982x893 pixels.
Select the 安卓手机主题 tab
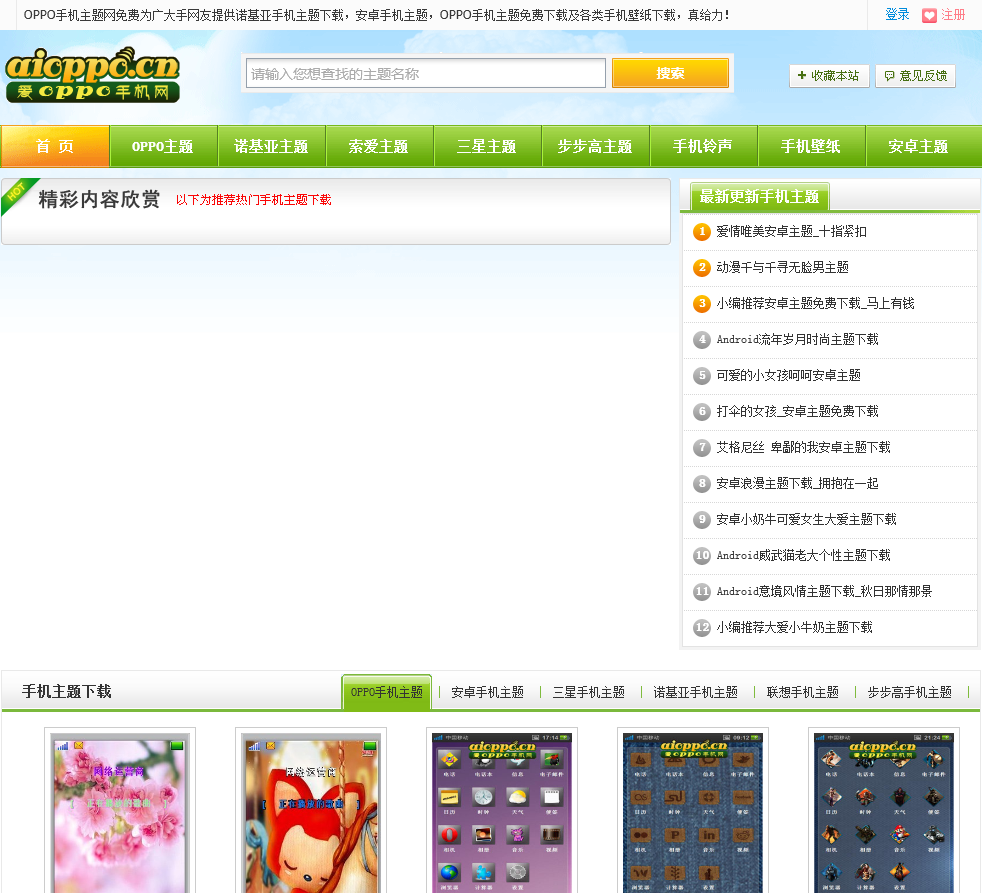(x=487, y=693)
